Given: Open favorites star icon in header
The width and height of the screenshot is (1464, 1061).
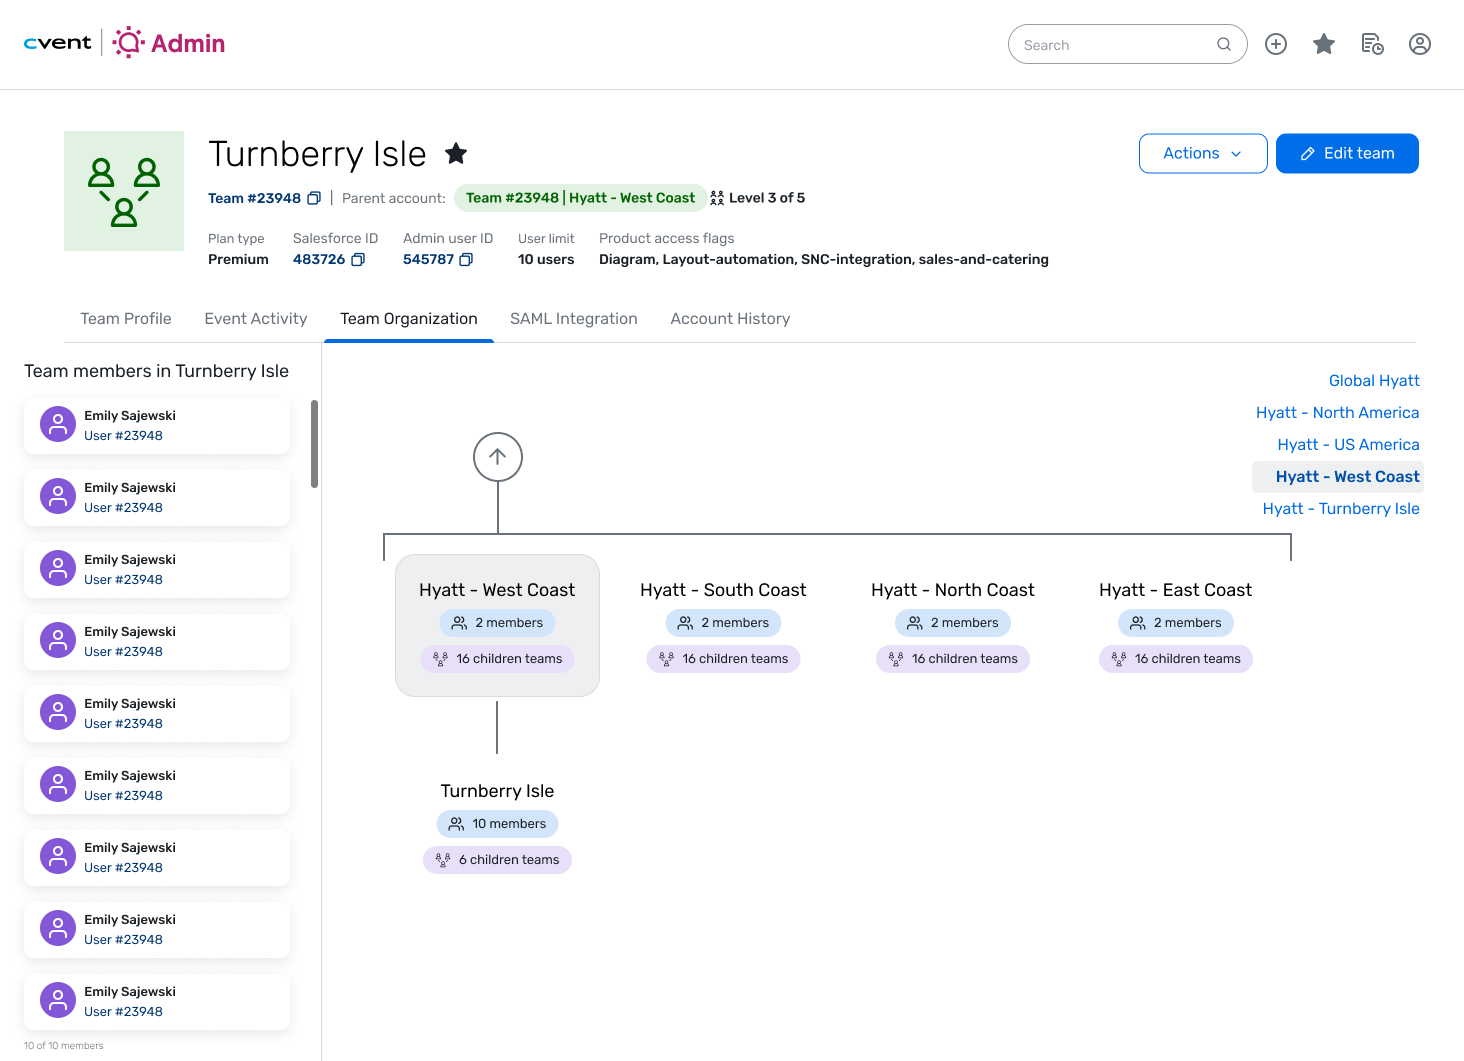Looking at the screenshot, I should coord(1324,44).
